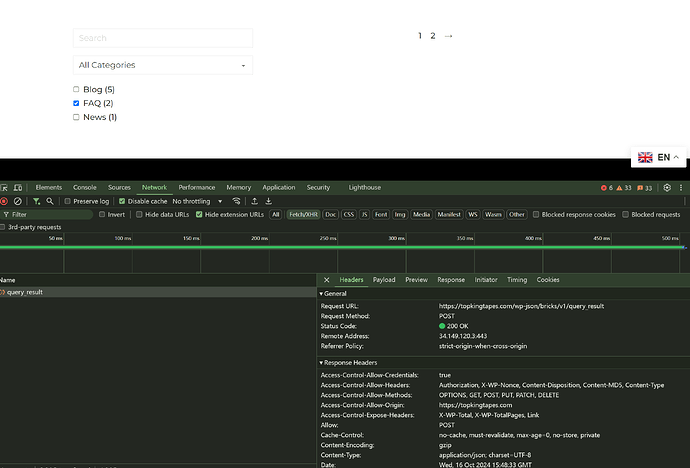690x468 pixels.
Task: Stop recording network log
Action: (4, 201)
